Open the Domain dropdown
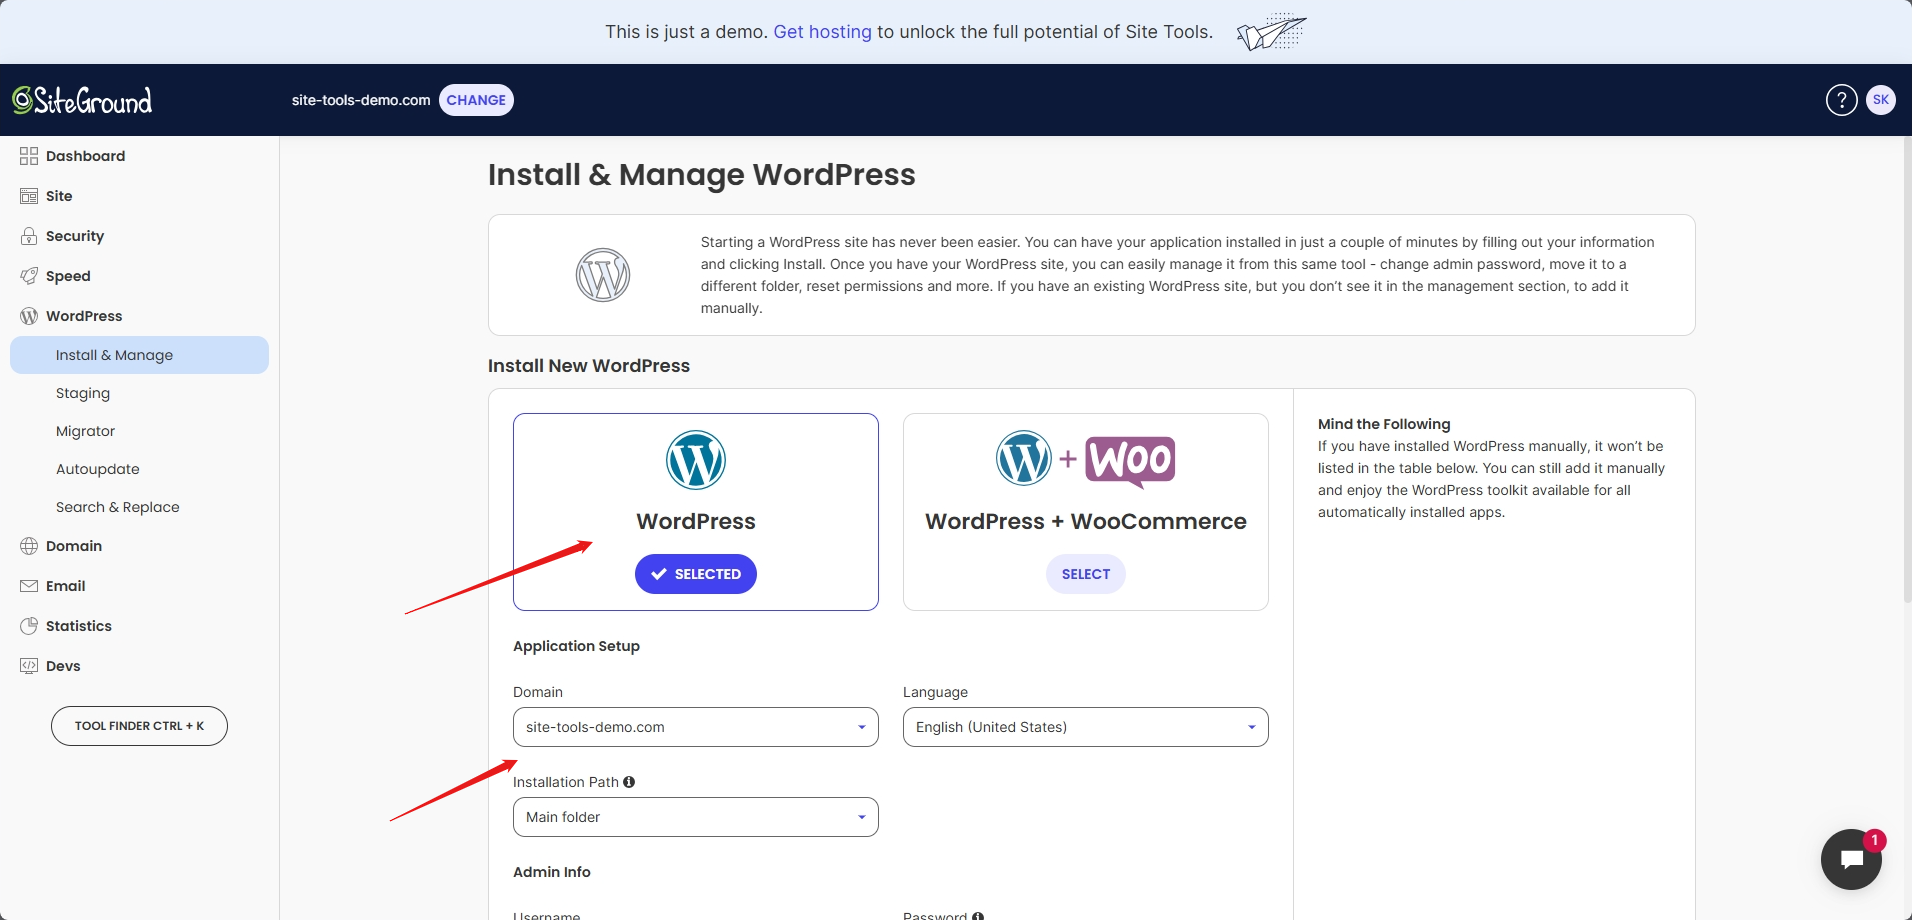The width and height of the screenshot is (1912, 920). point(696,727)
